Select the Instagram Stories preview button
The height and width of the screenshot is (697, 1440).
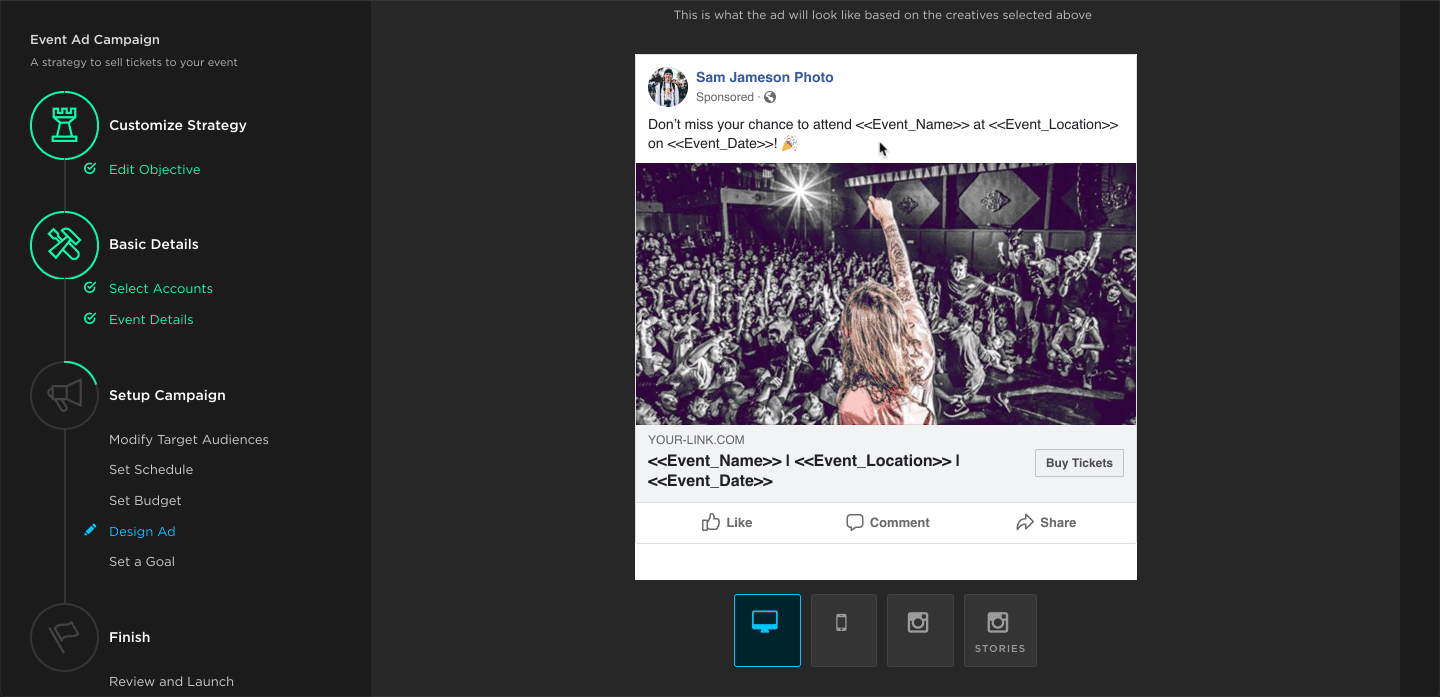[x=1000, y=630]
